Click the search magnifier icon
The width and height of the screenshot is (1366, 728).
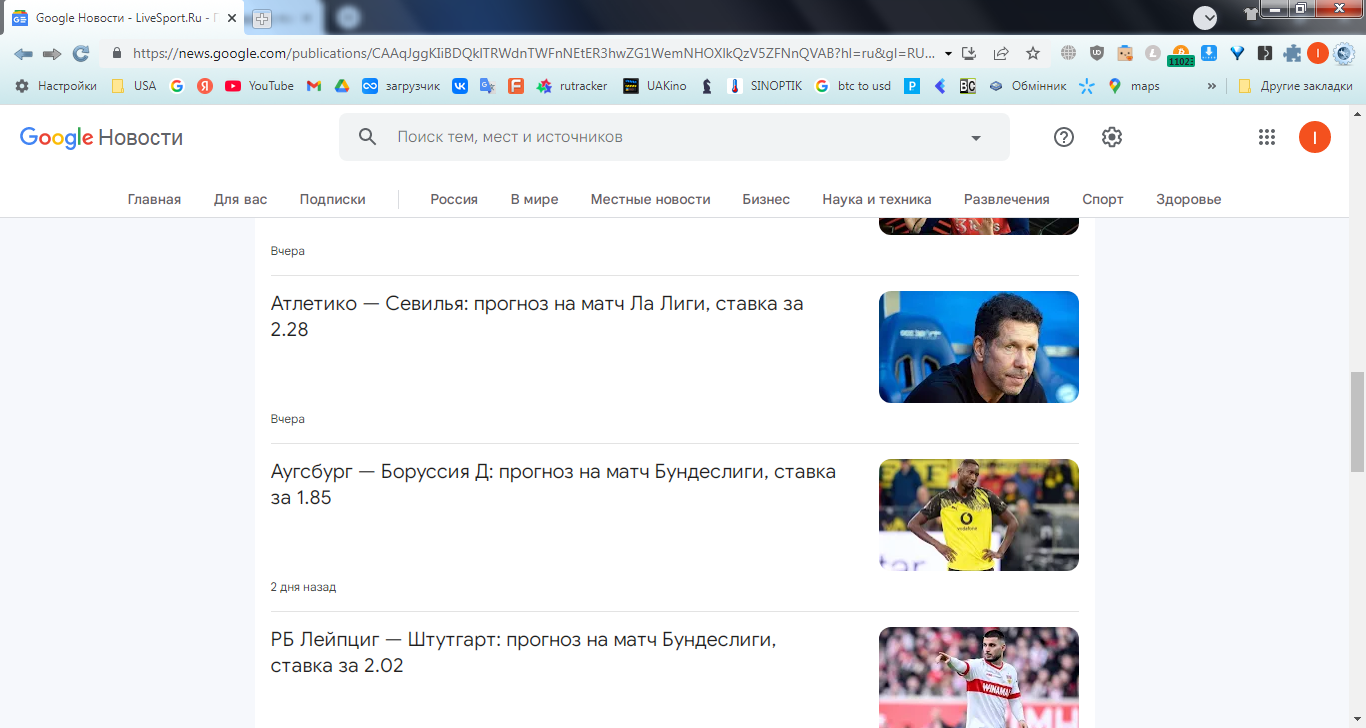[368, 137]
